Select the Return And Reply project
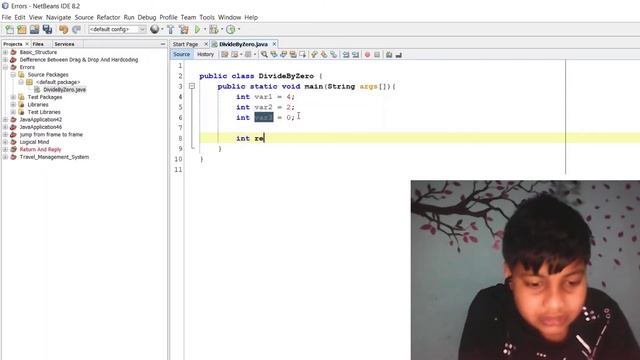 40,149
